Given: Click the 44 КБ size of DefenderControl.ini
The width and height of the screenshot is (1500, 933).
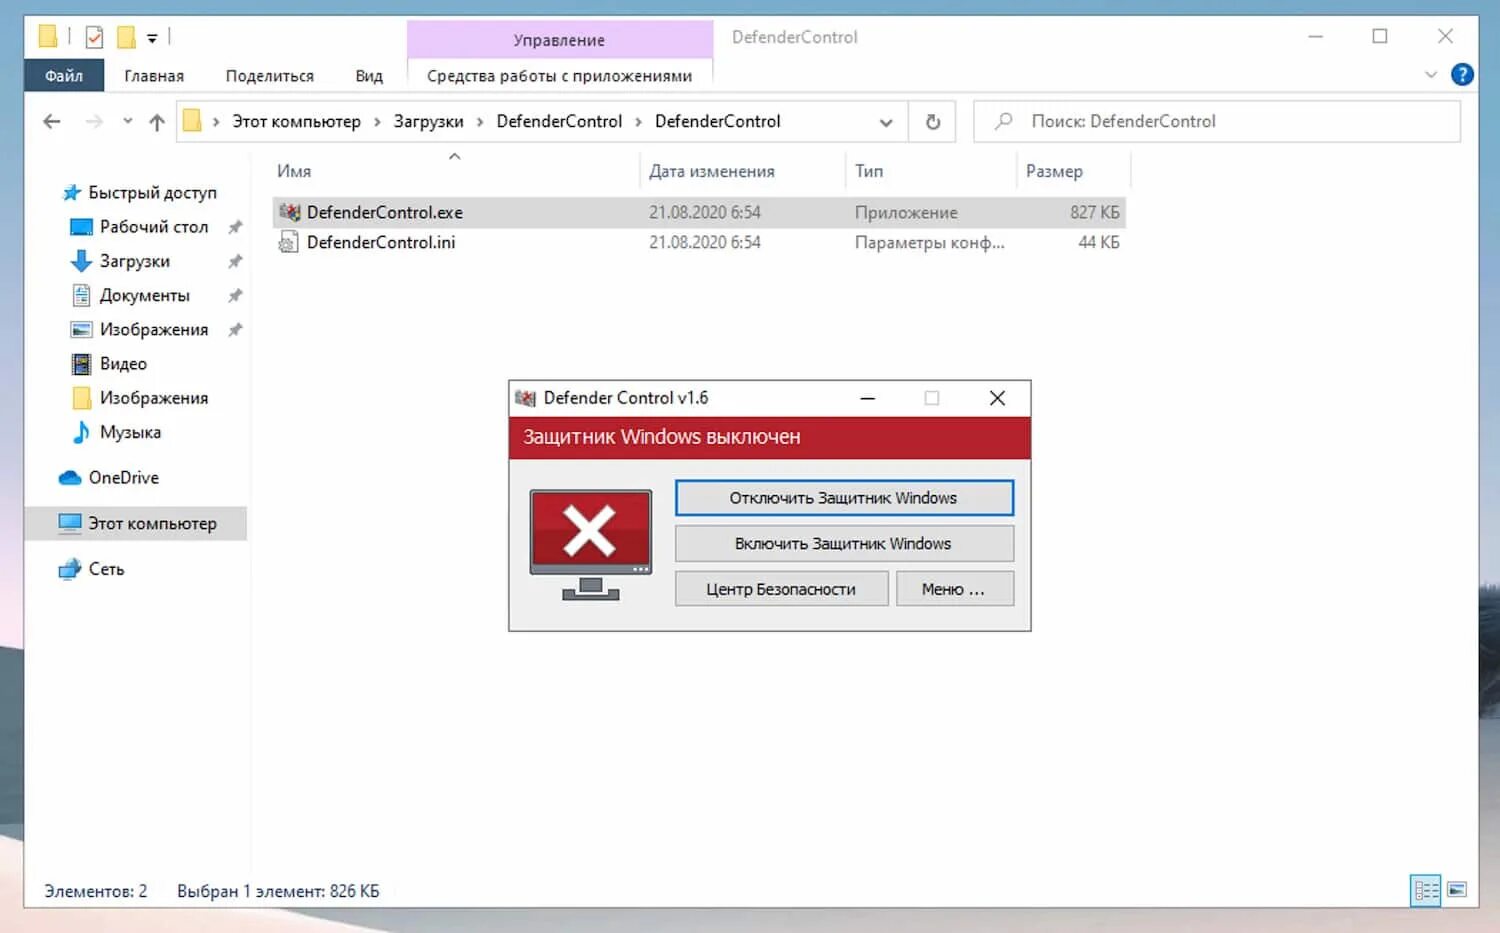Looking at the screenshot, I should pyautogui.click(x=1098, y=242).
